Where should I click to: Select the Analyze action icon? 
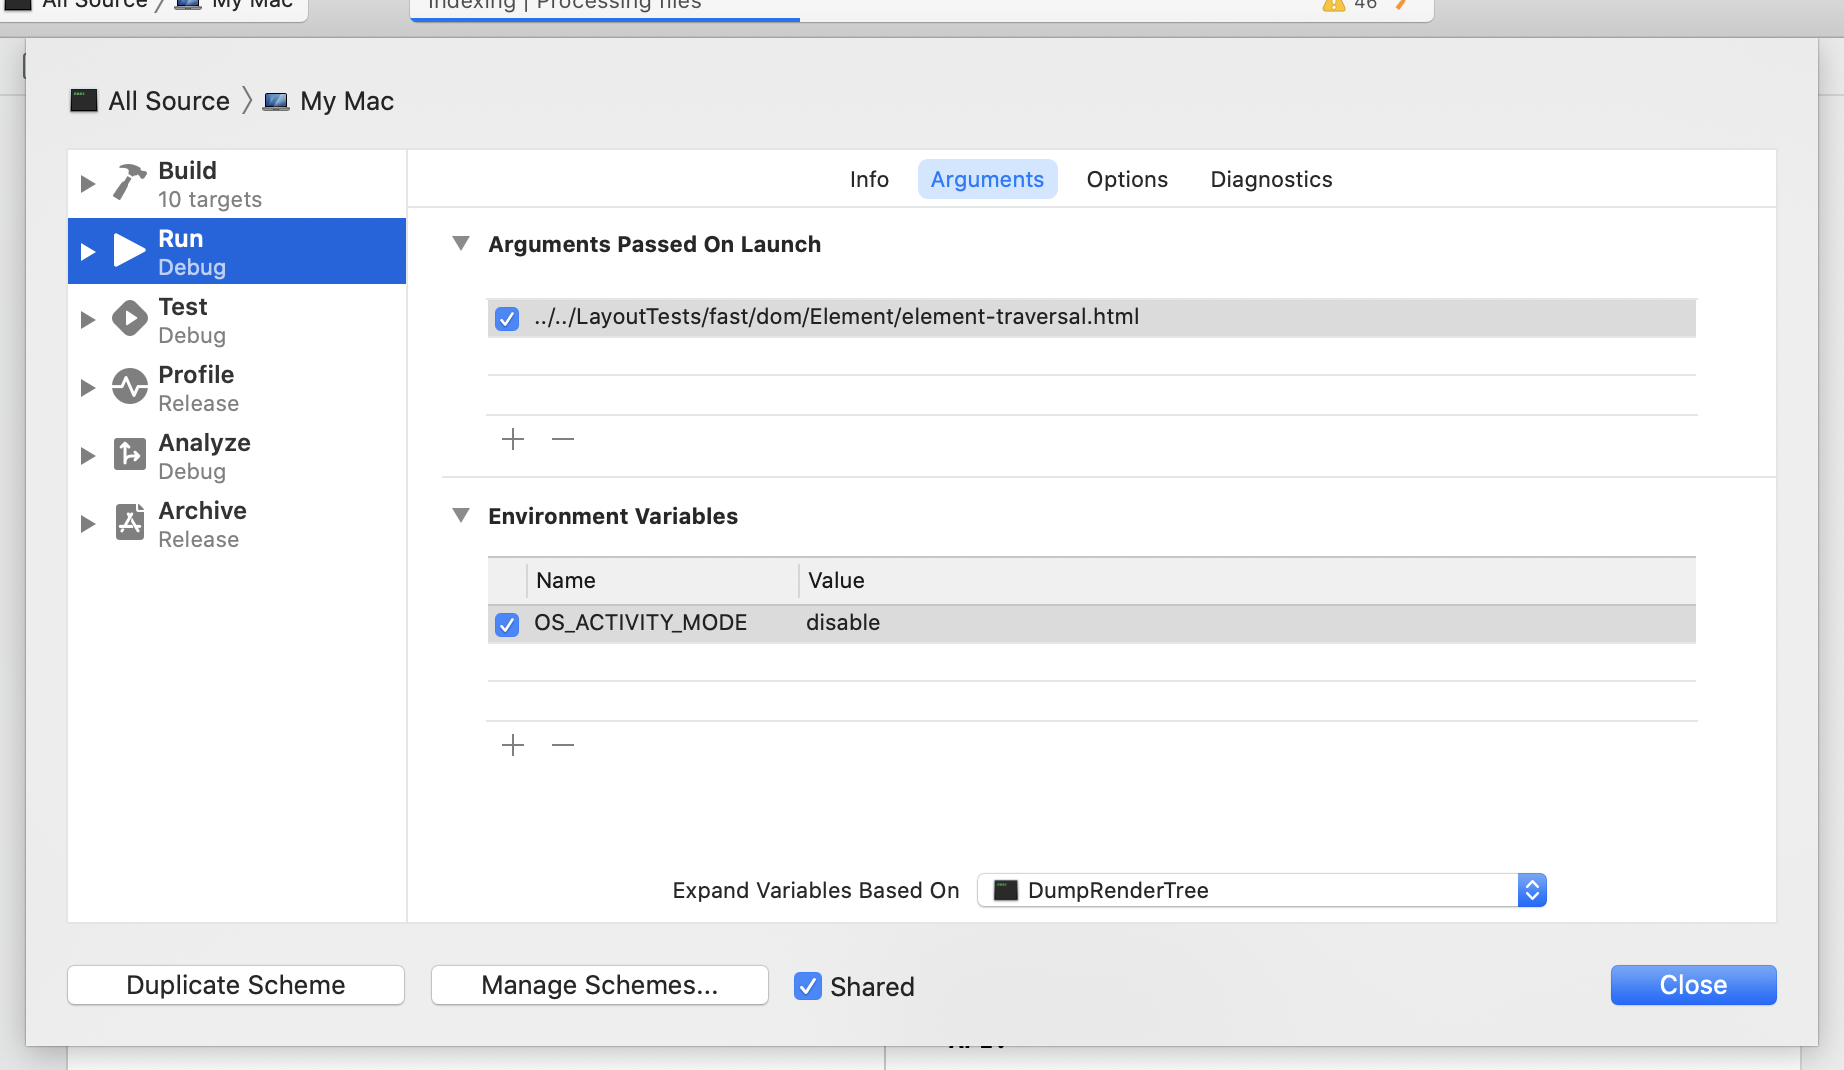pos(129,455)
